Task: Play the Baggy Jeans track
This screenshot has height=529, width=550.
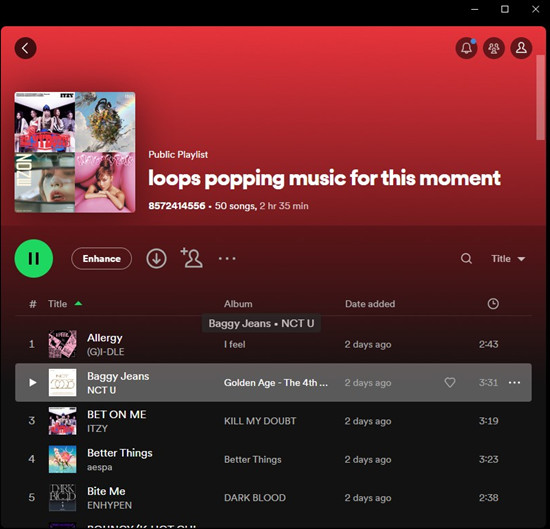Action: (x=33, y=382)
